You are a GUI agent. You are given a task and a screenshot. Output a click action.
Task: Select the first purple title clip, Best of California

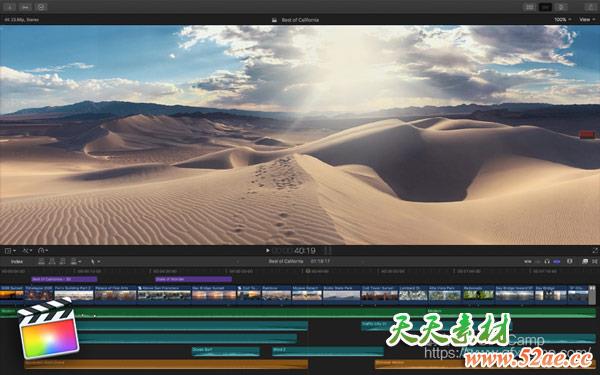tap(64, 279)
